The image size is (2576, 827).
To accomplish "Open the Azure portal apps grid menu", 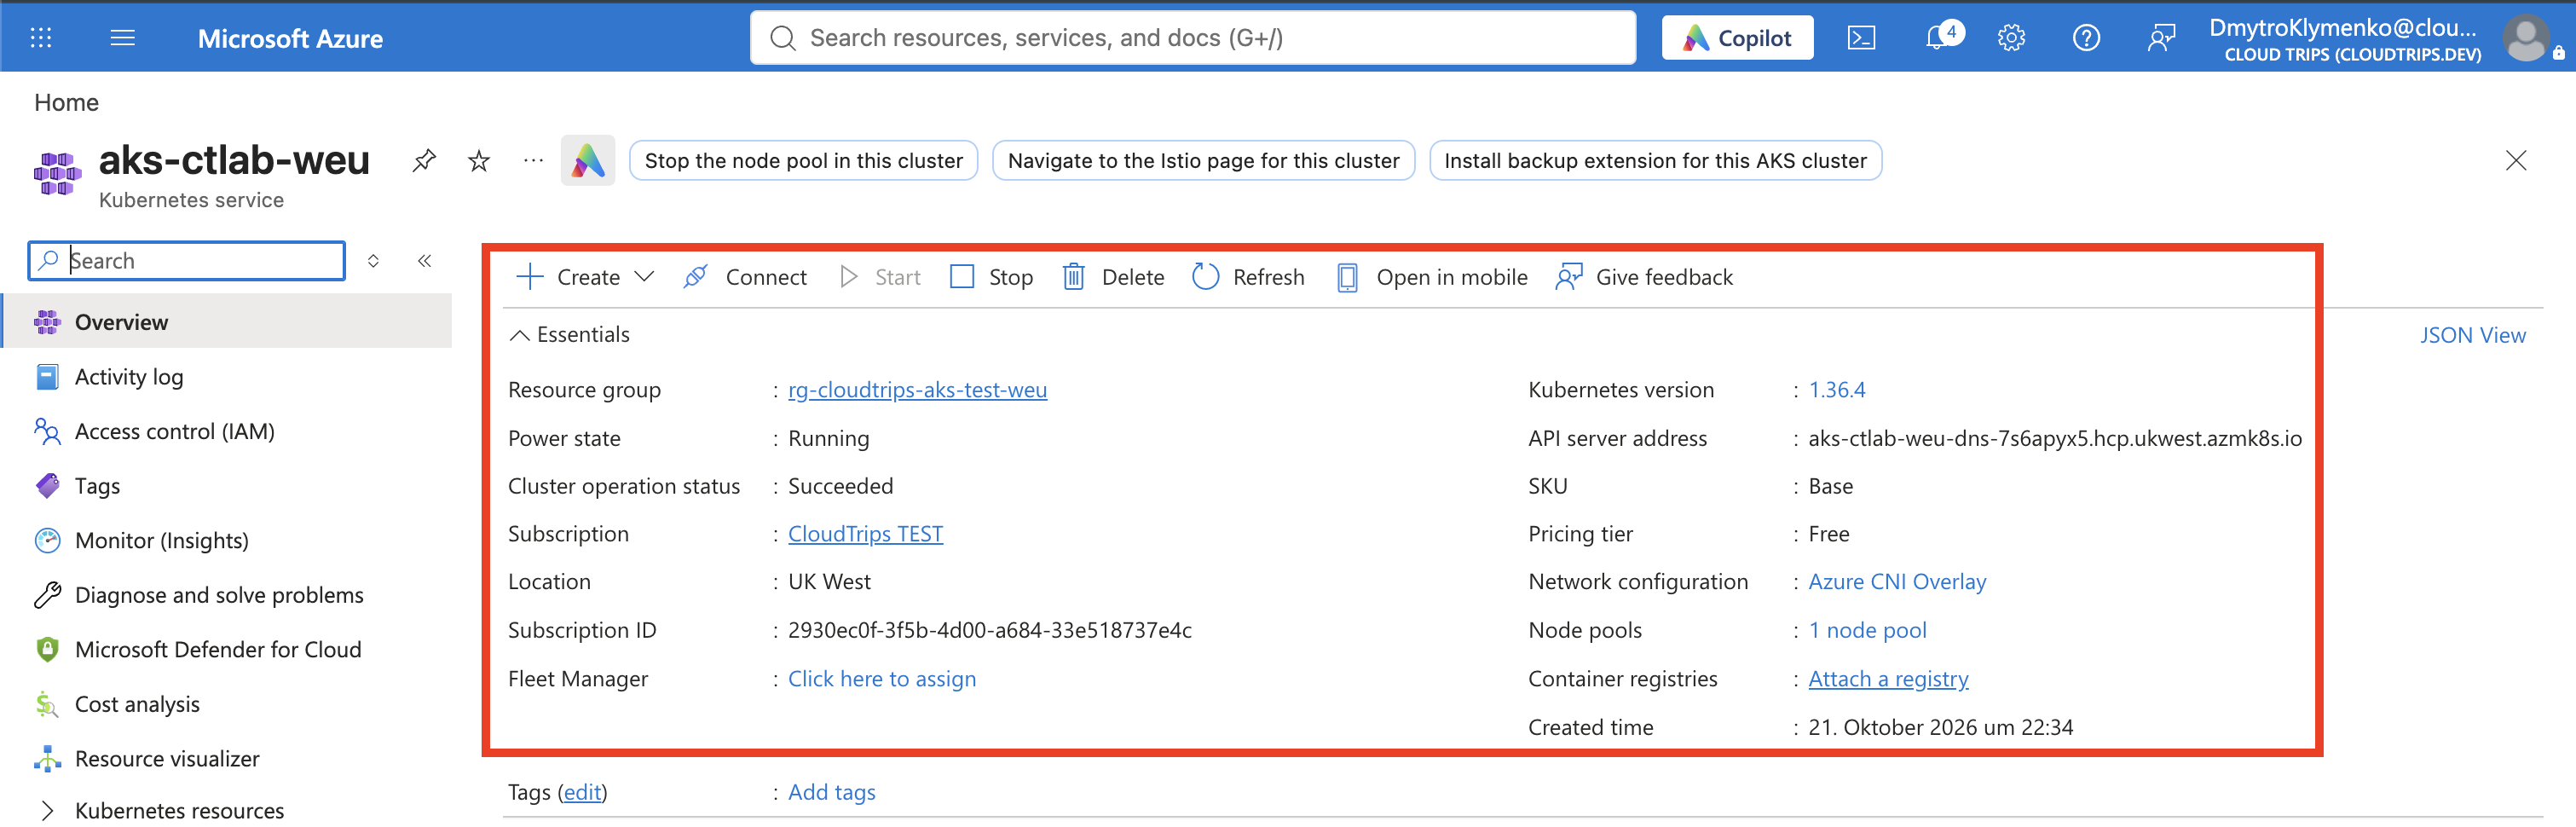I will click(41, 38).
